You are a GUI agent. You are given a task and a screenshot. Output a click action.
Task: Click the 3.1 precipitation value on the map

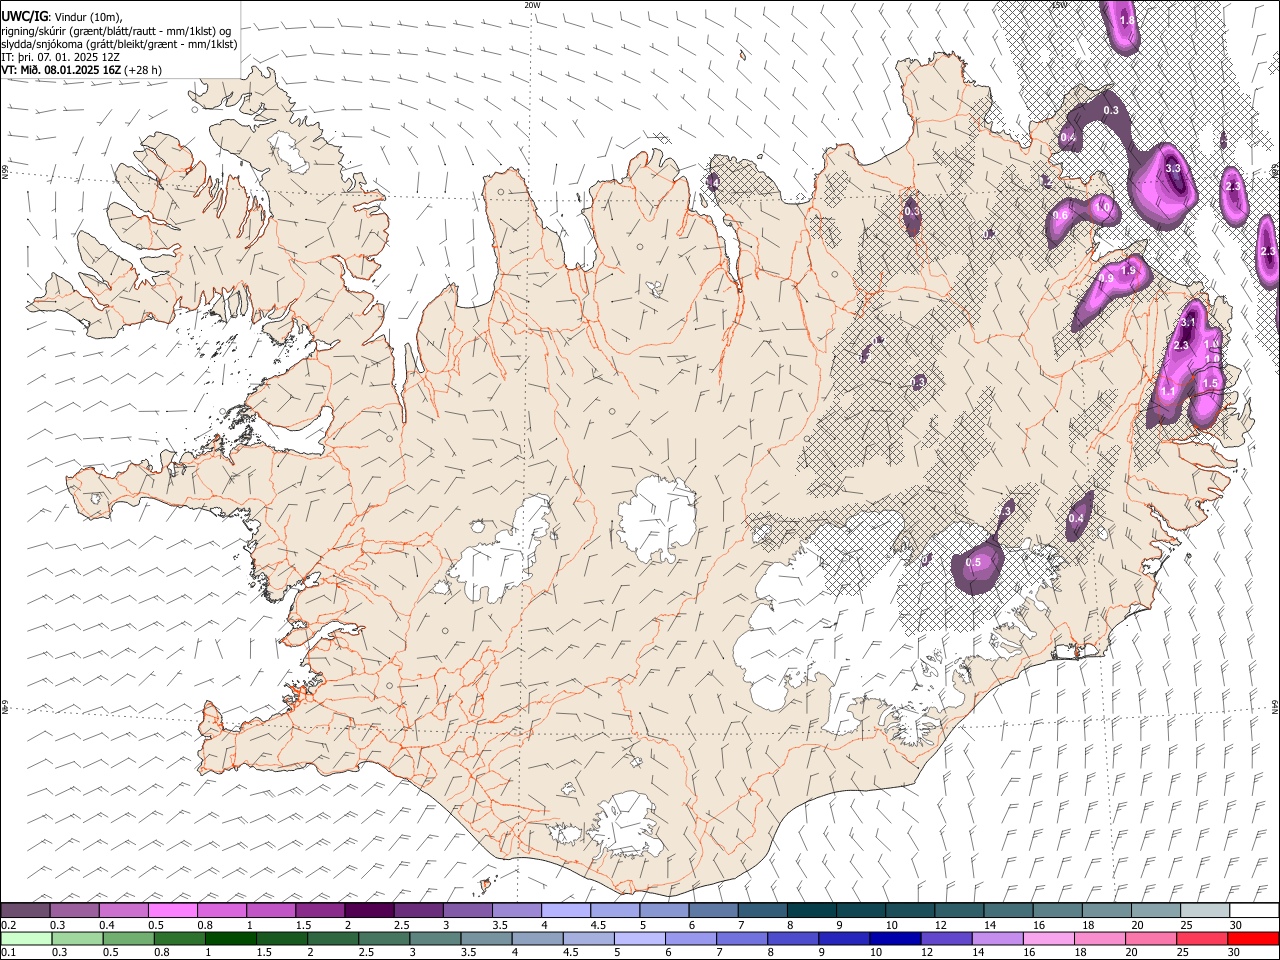coord(1188,323)
